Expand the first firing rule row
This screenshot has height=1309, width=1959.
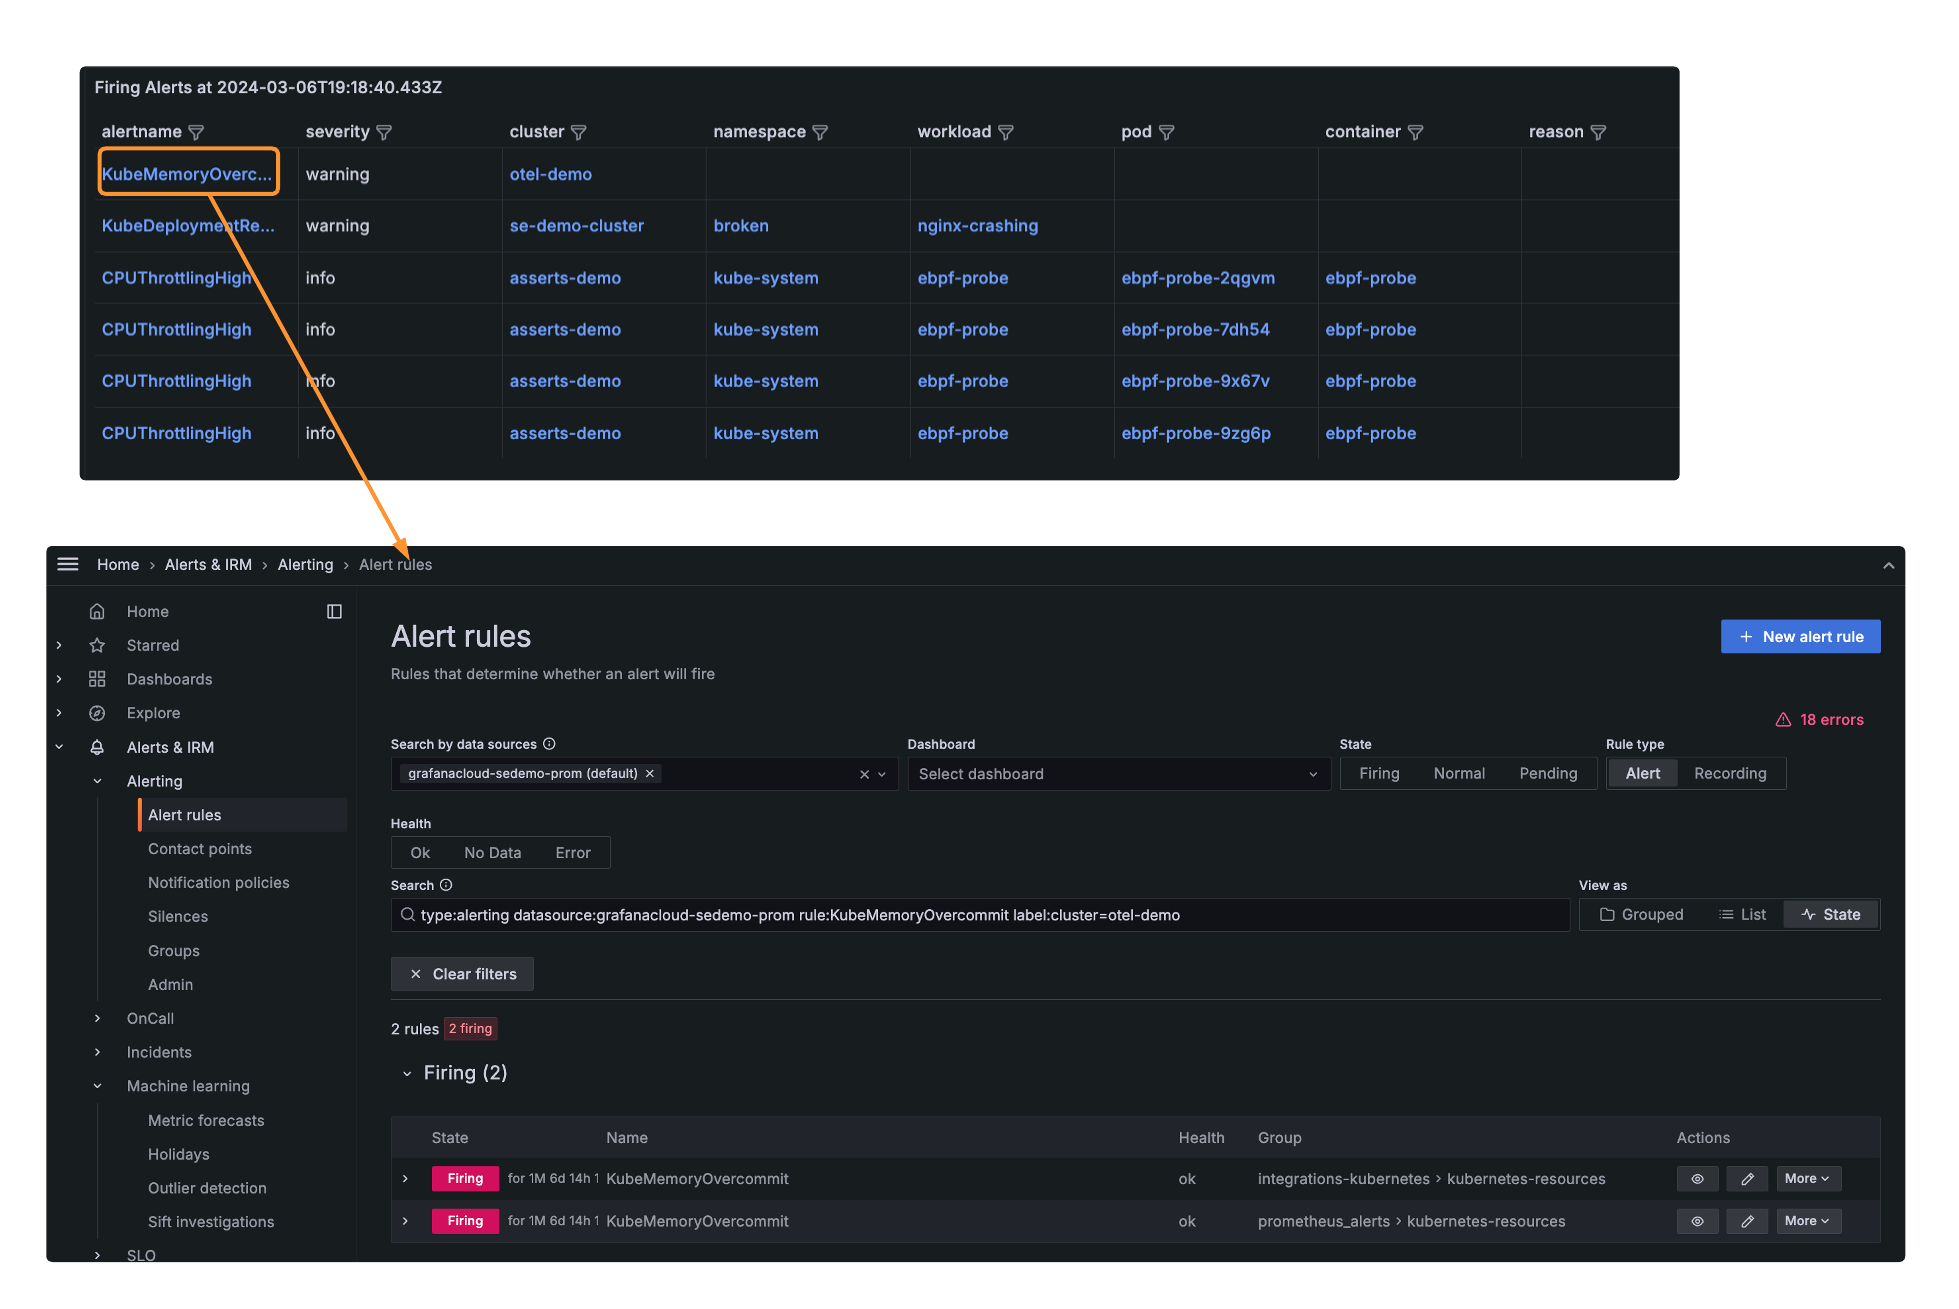click(x=405, y=1178)
